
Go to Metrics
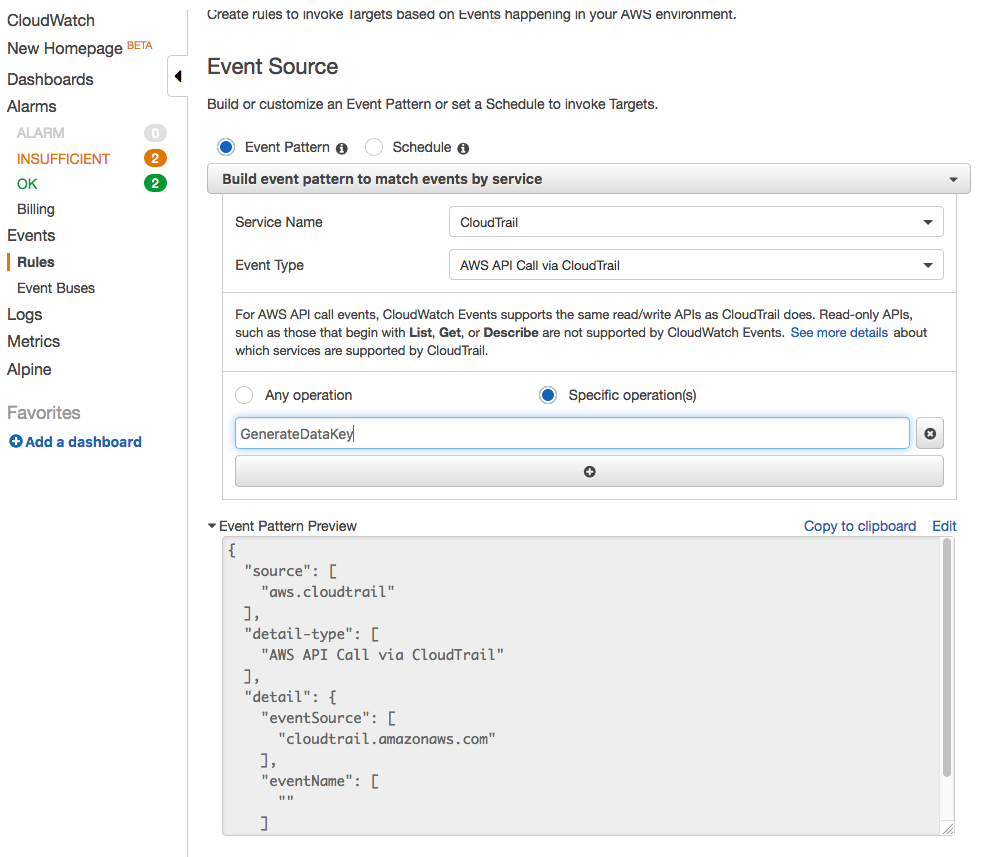pyautogui.click(x=34, y=342)
